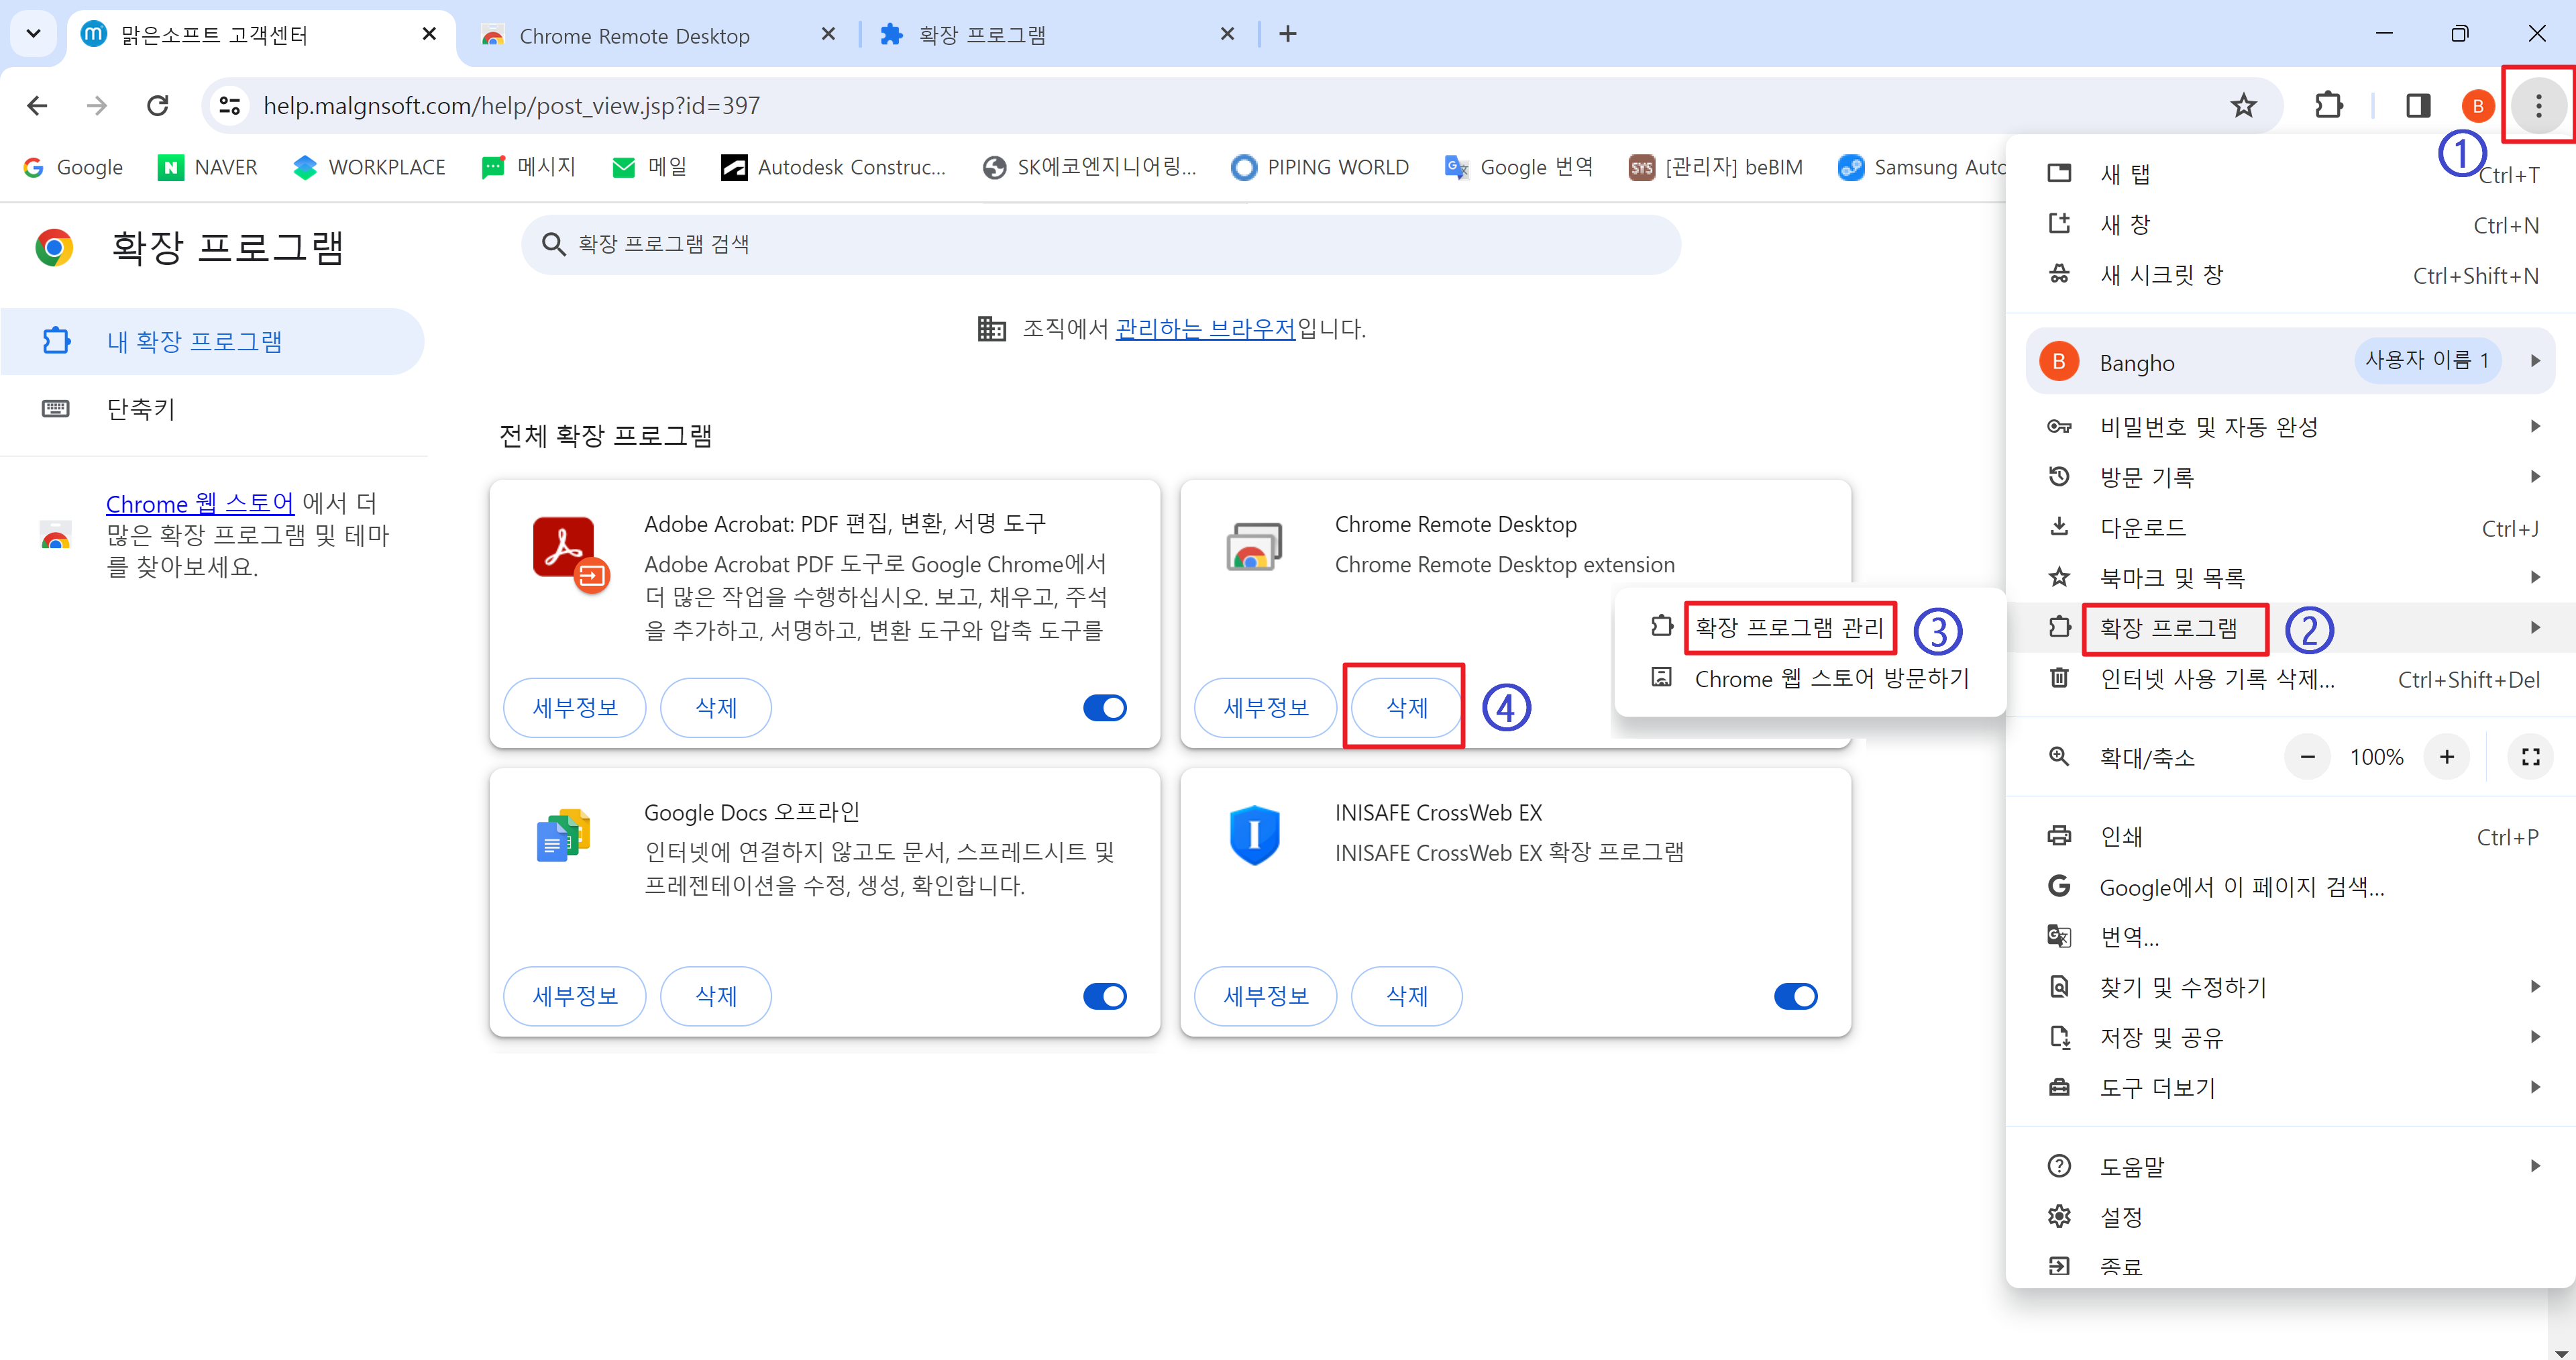Open 세부정보 for INISAFE CrossWeb EX
The width and height of the screenshot is (2576, 1360).
(x=1266, y=996)
